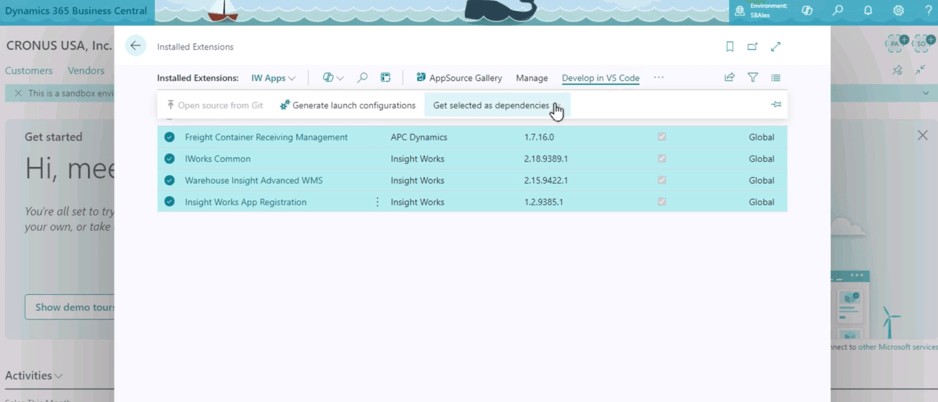Open Warehouse Insight Advanced WMS extension
This screenshot has height=402, width=938.
point(254,180)
